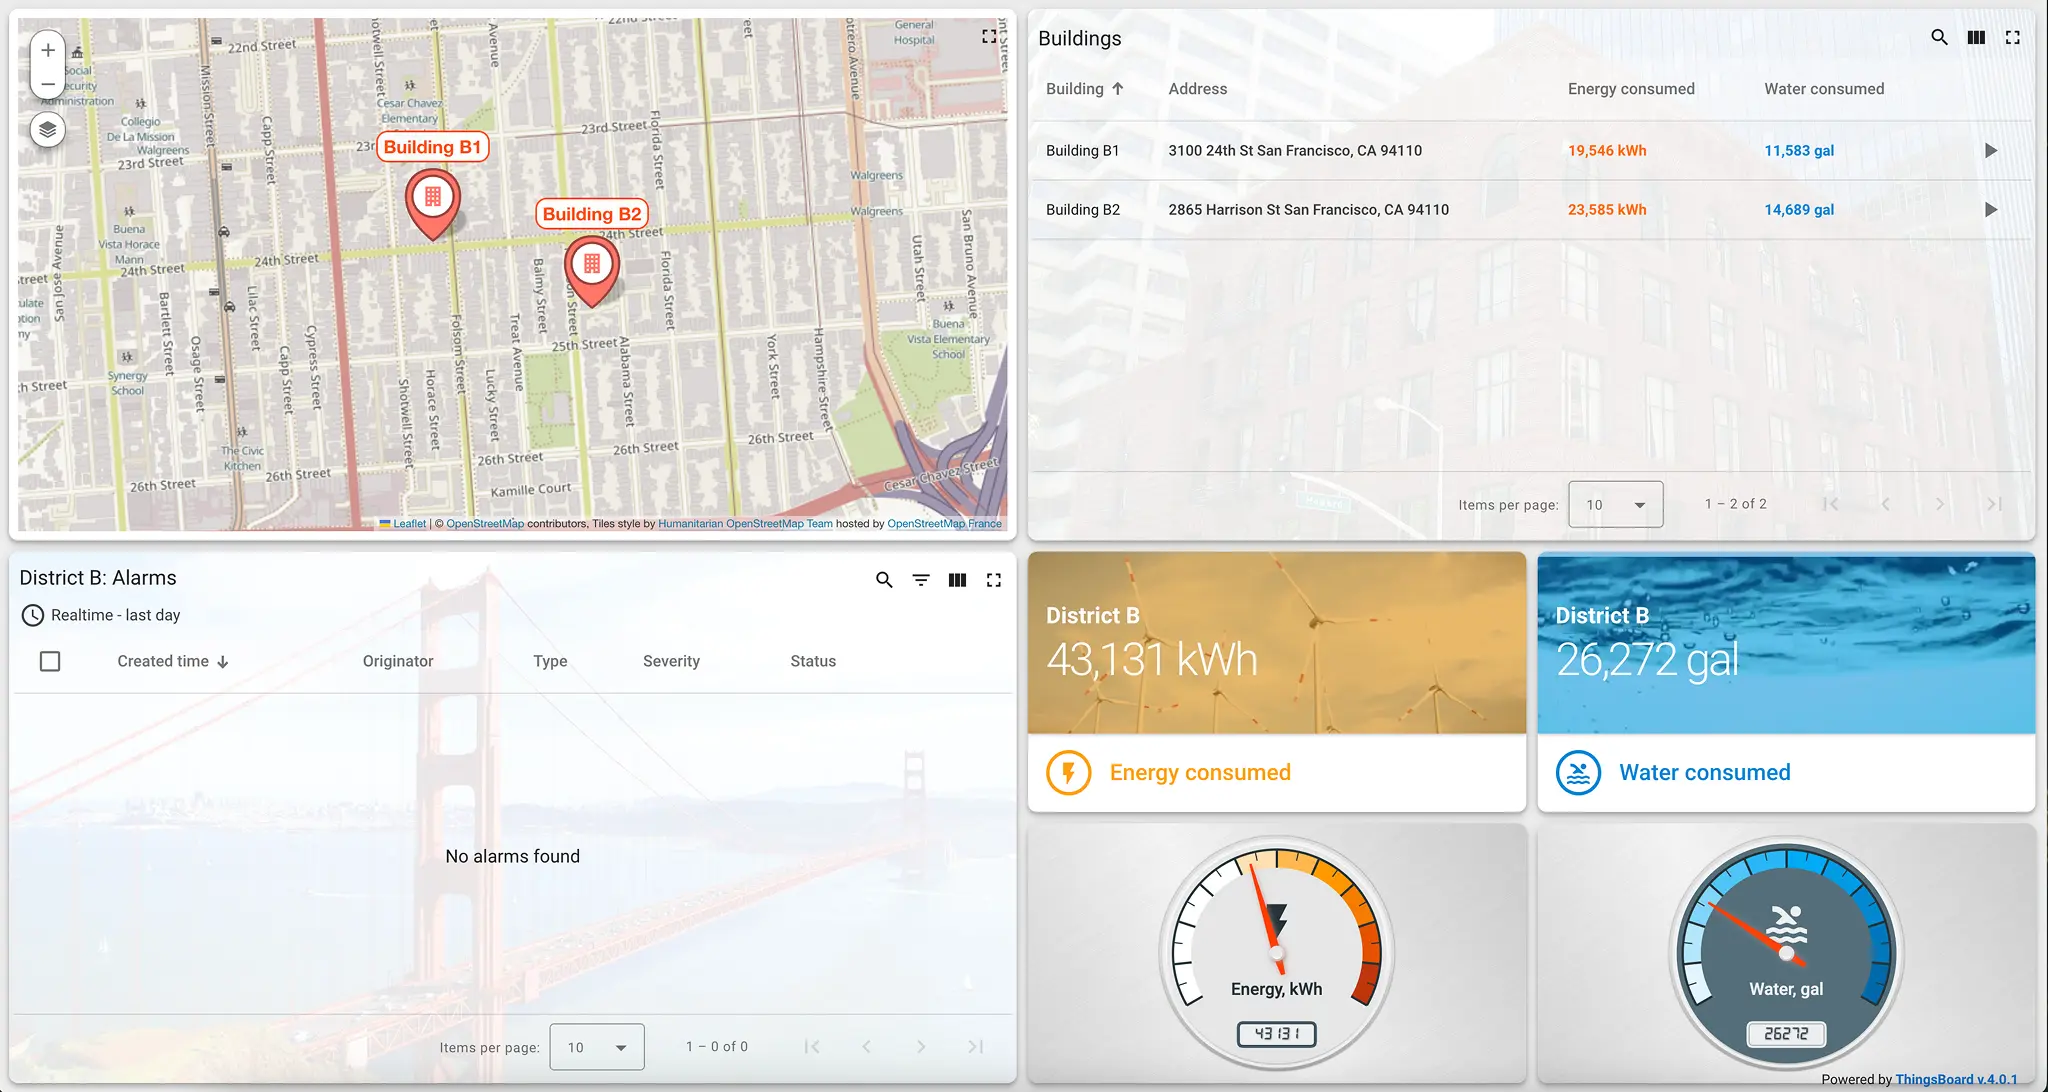Open Alarms items per page dropdown

(x=597, y=1047)
